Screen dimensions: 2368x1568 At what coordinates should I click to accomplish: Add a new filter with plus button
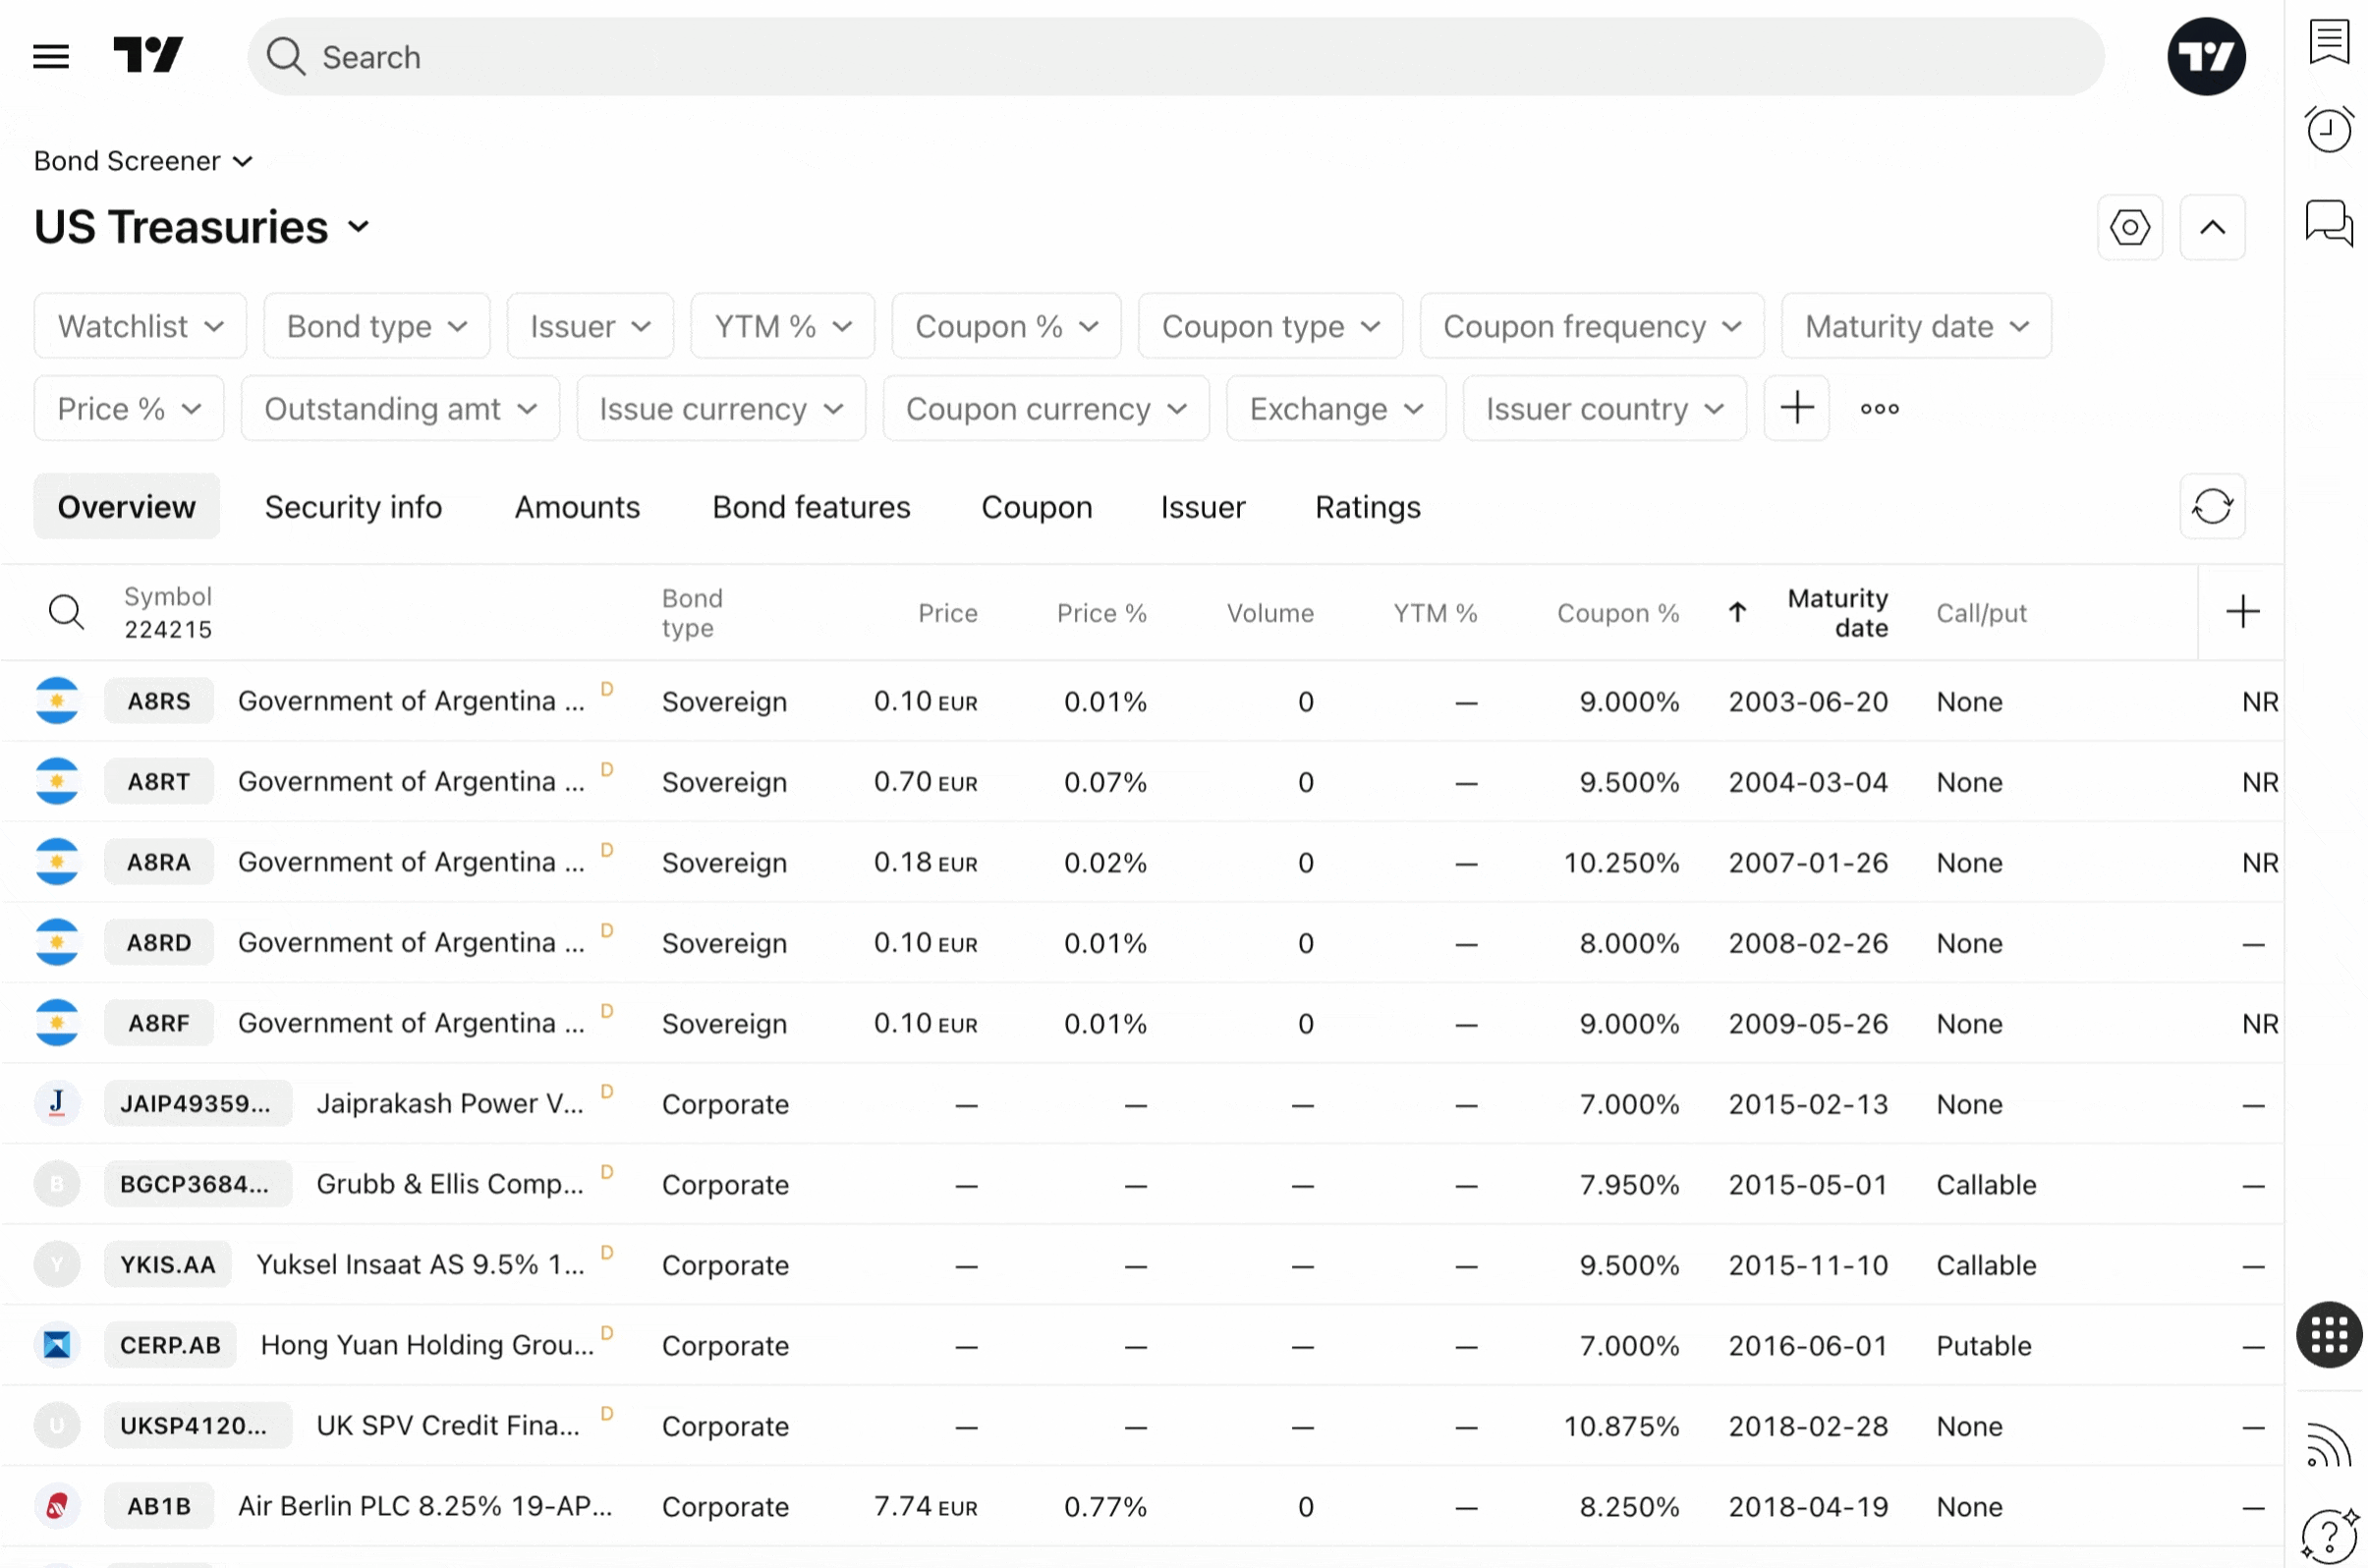coord(1796,408)
